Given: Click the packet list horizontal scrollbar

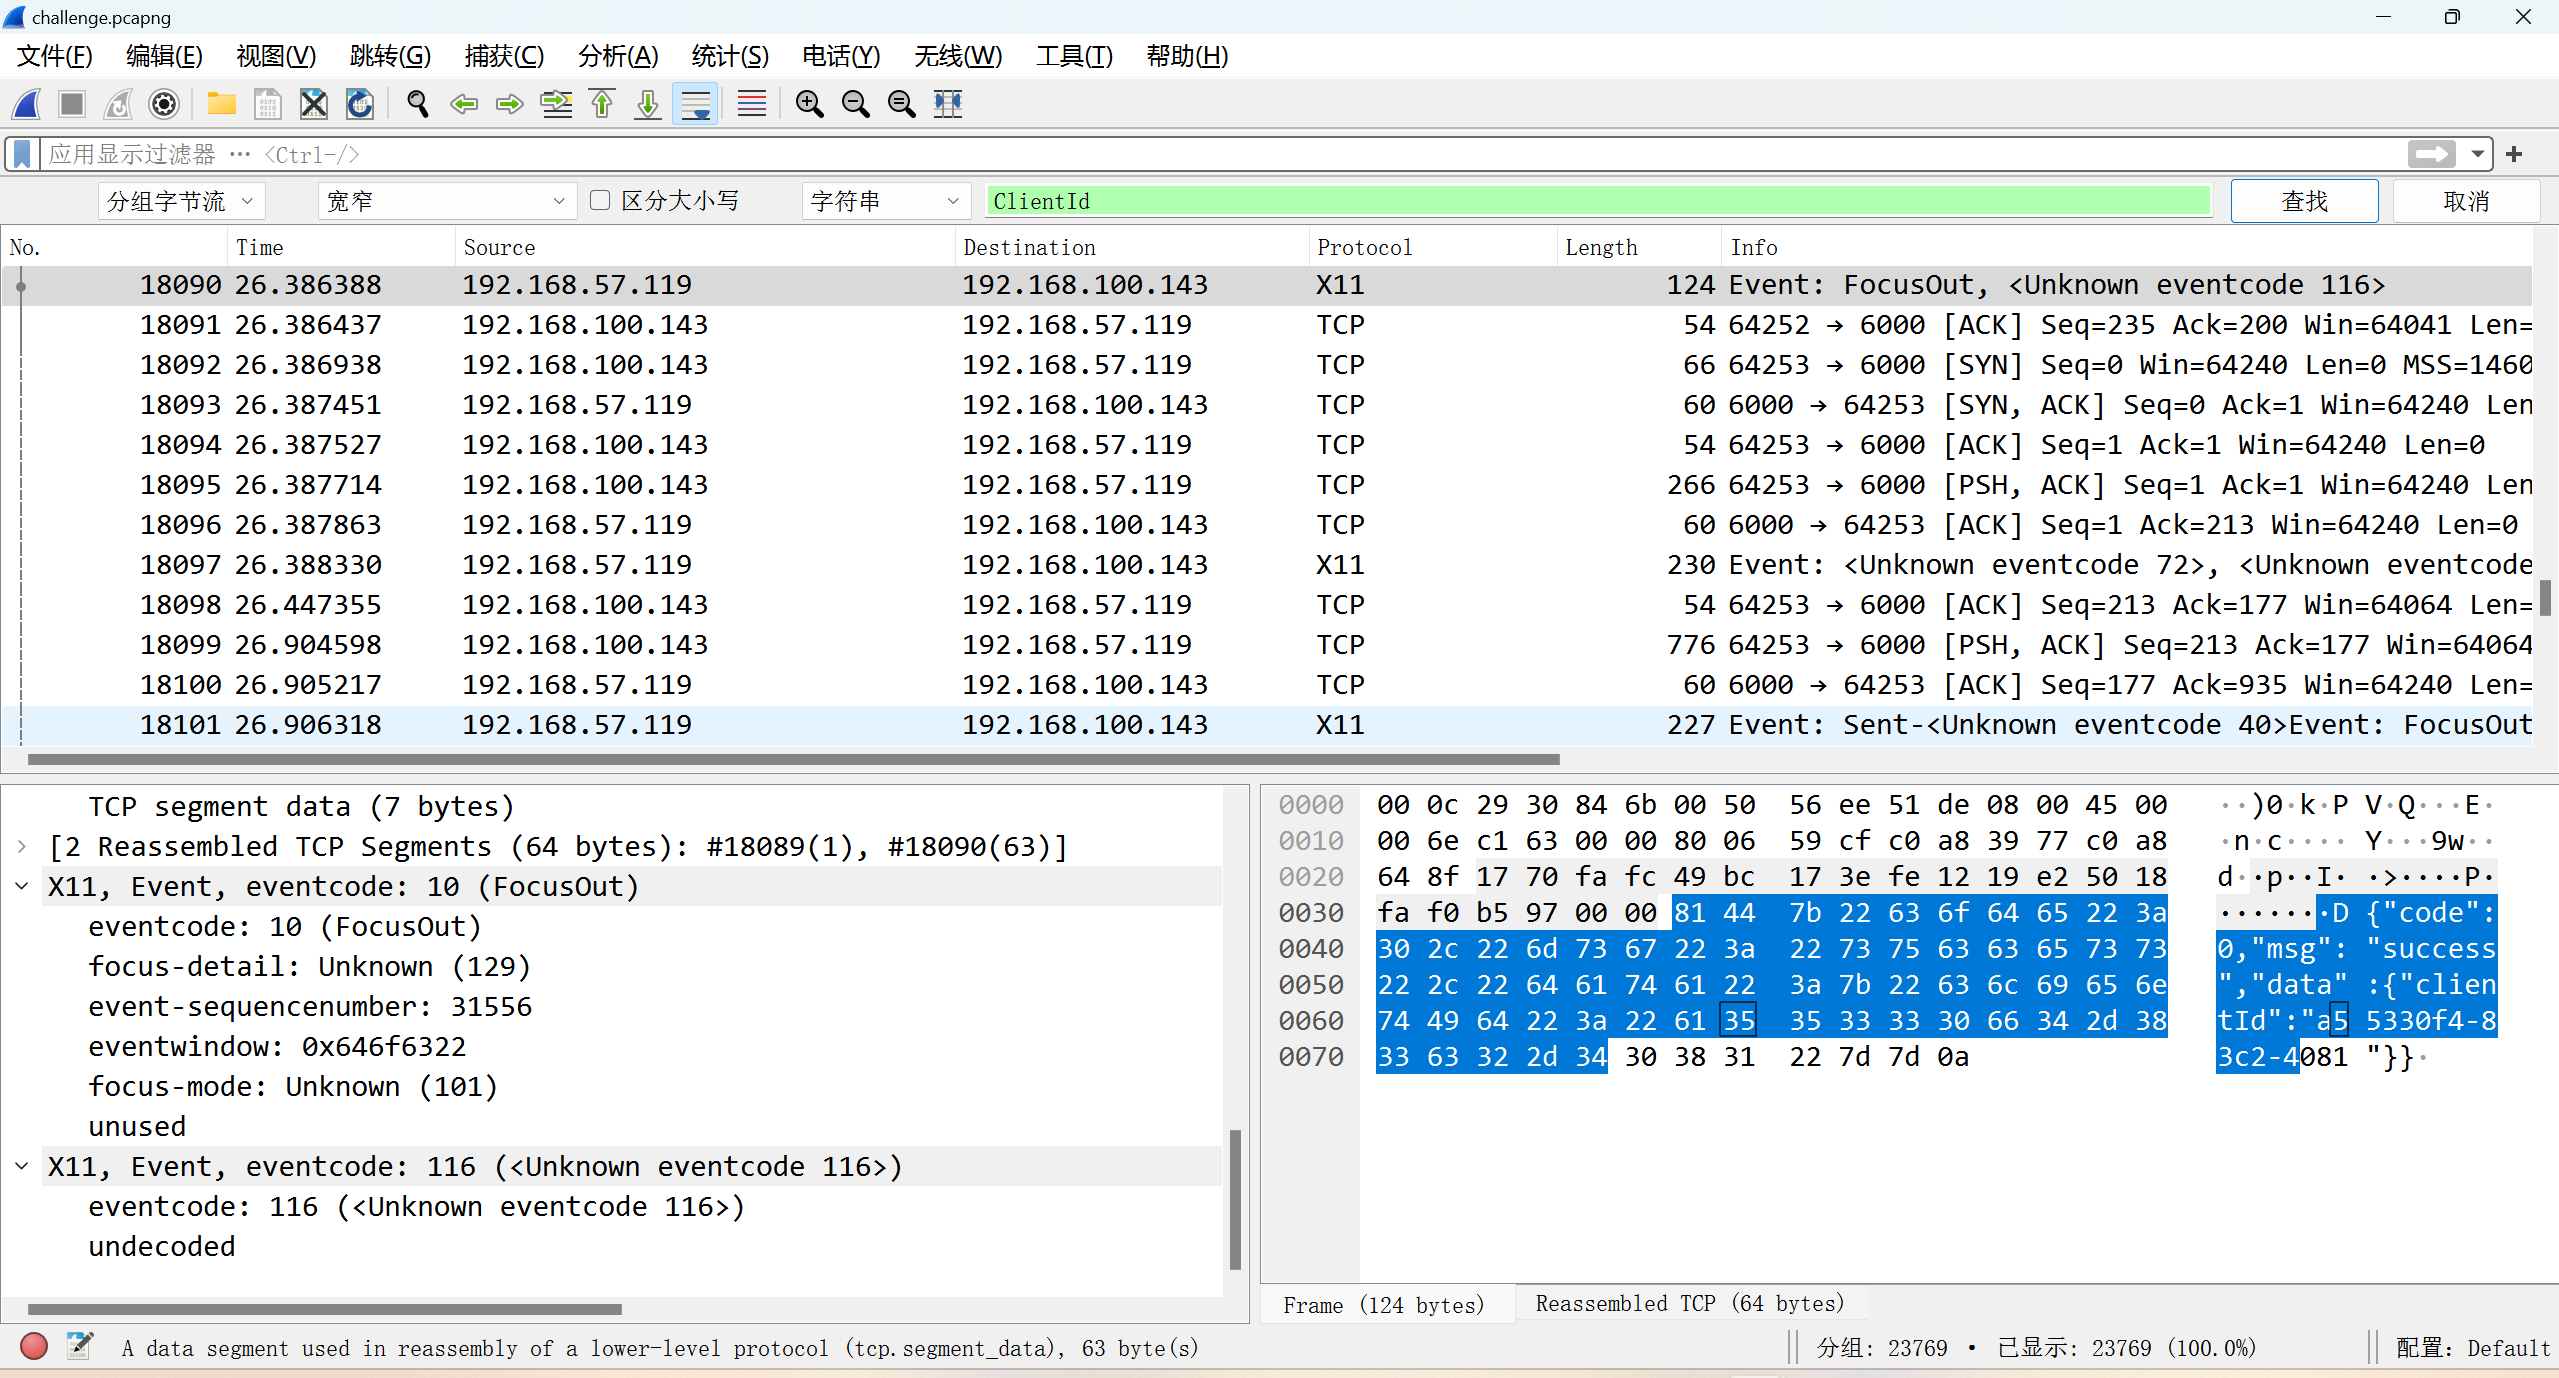Looking at the screenshot, I should (x=793, y=759).
